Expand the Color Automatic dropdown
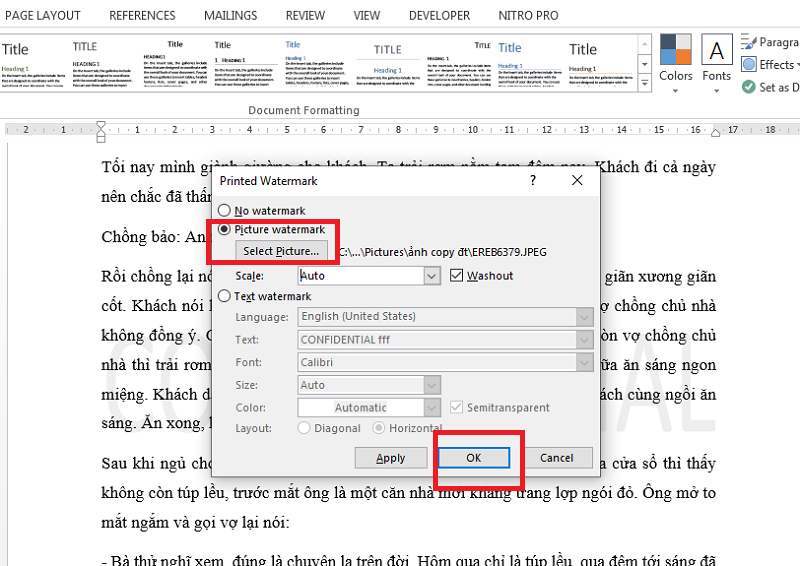 click(x=432, y=407)
